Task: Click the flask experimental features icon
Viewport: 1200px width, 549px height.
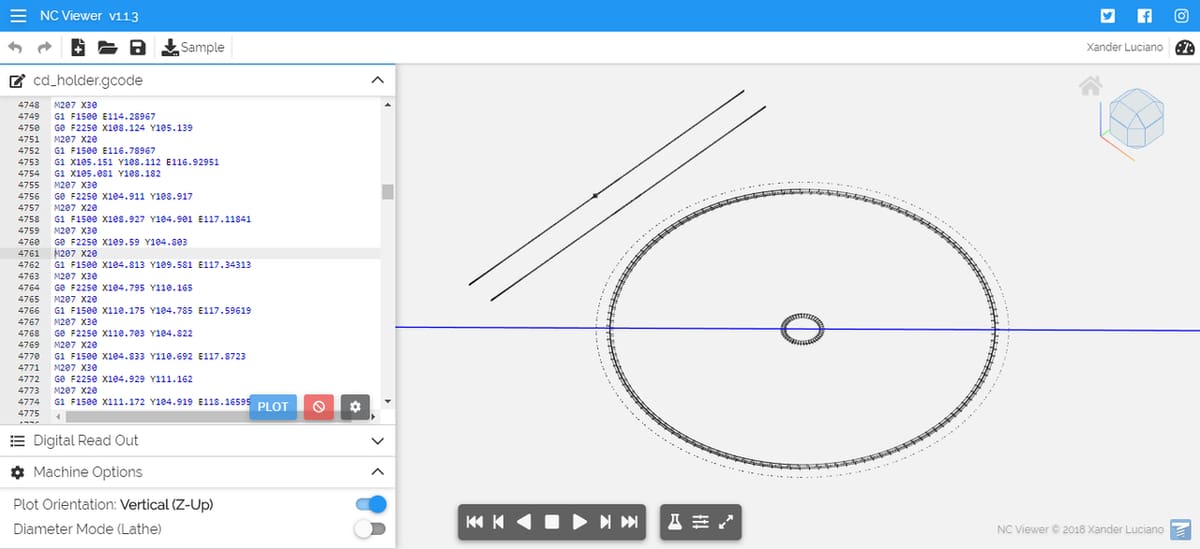Action: click(675, 522)
